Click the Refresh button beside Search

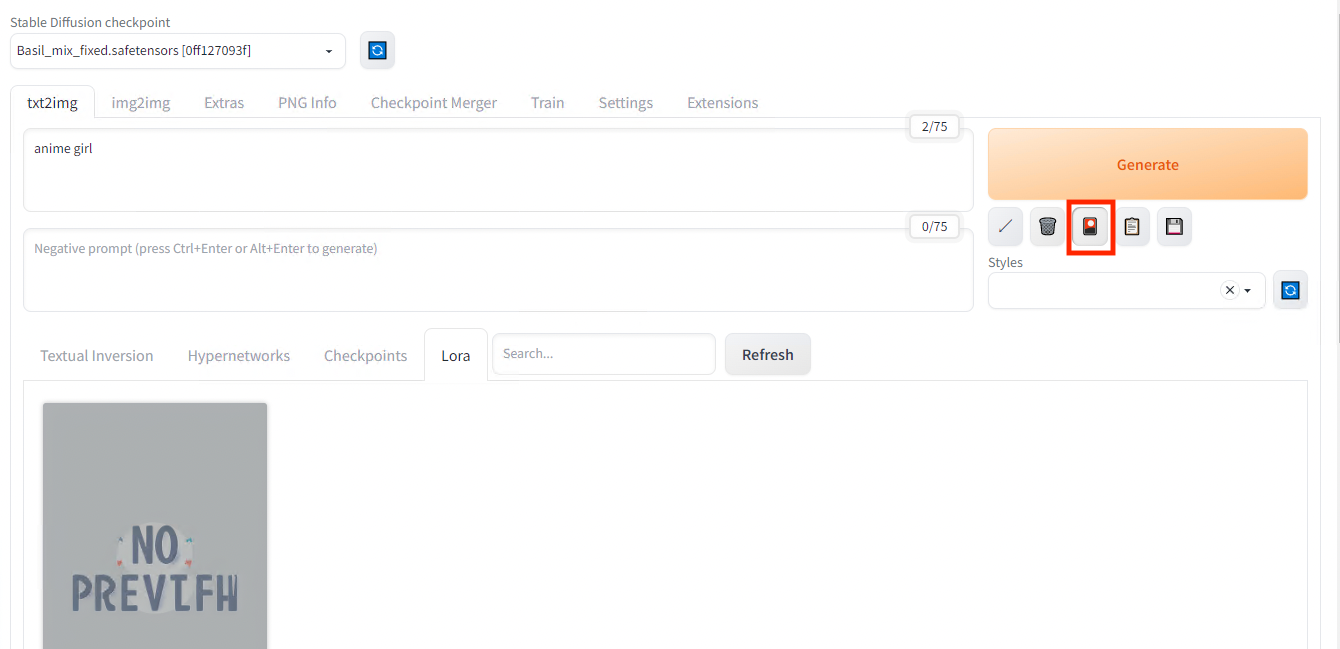pos(768,355)
